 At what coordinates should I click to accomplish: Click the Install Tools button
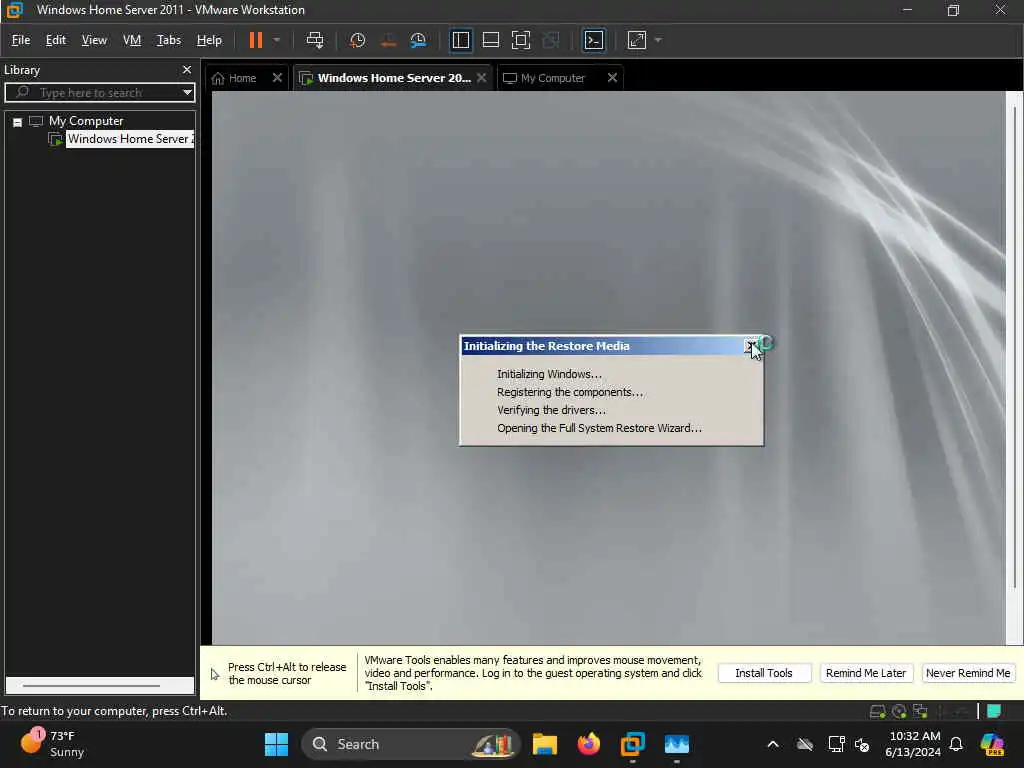(x=764, y=673)
